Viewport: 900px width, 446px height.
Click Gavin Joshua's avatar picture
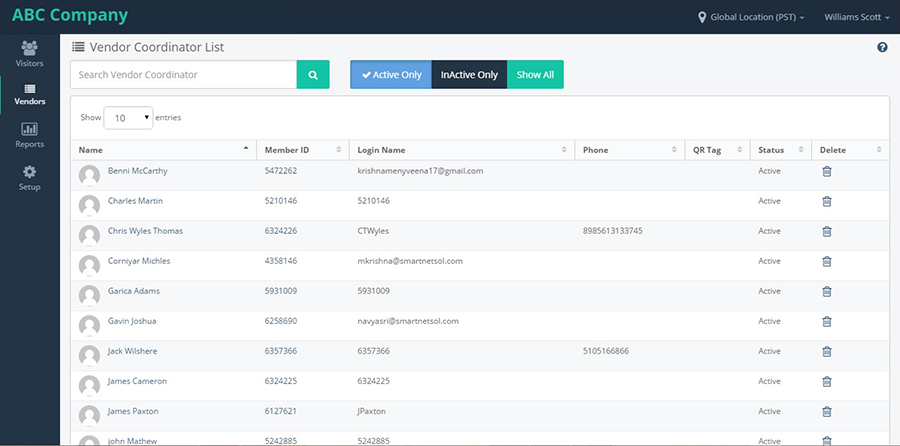(89, 325)
